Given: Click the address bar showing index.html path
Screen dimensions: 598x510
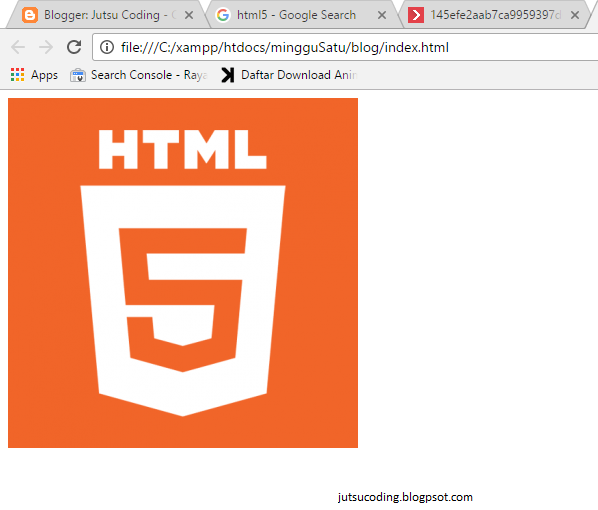Looking at the screenshot, I should (345, 47).
